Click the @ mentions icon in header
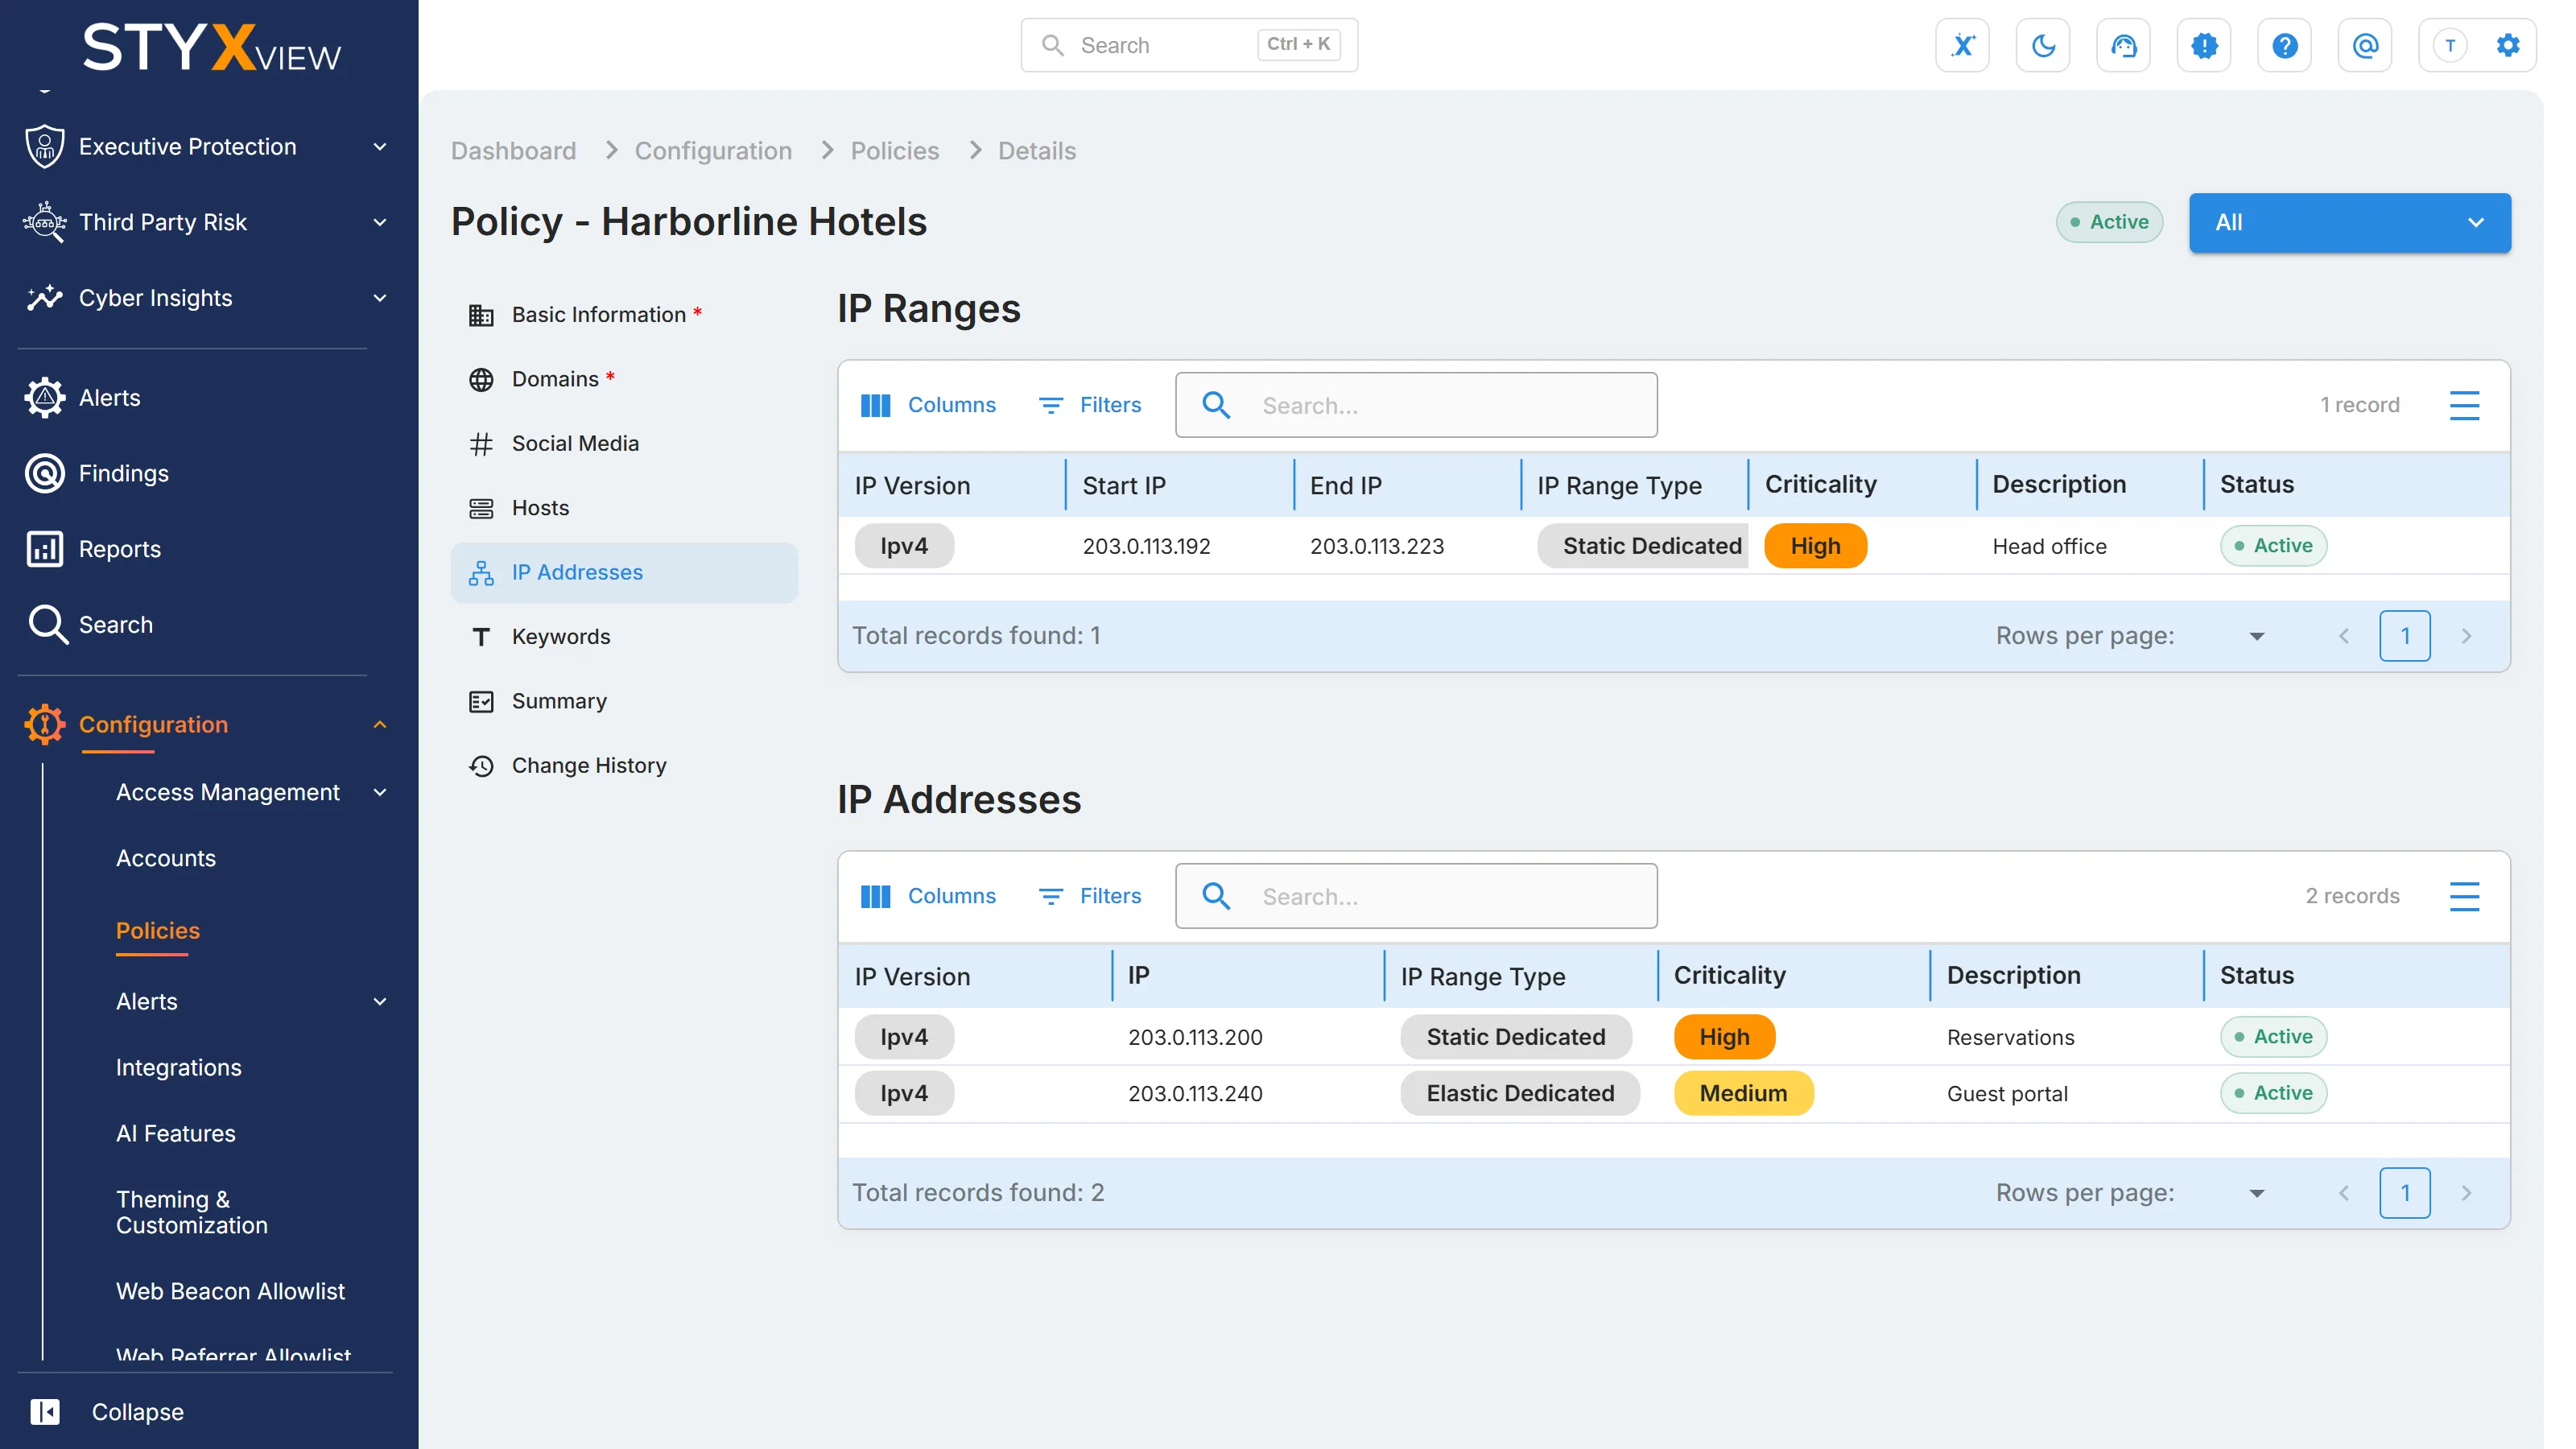Screen dimensions: 2576x1449 pos(2365,45)
